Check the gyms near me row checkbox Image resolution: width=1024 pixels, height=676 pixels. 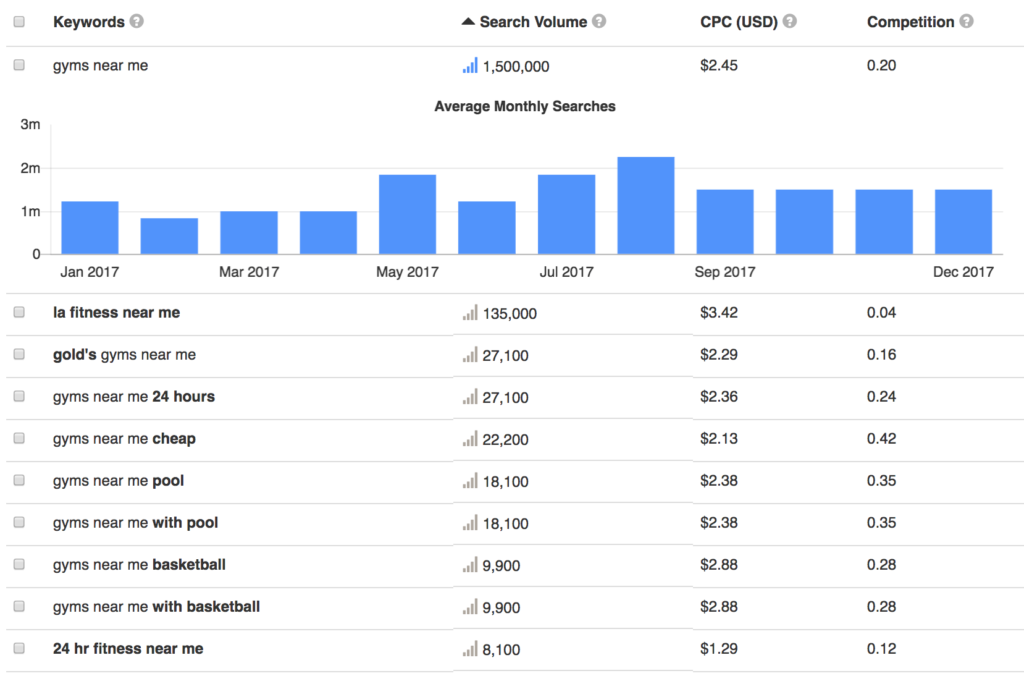19,65
